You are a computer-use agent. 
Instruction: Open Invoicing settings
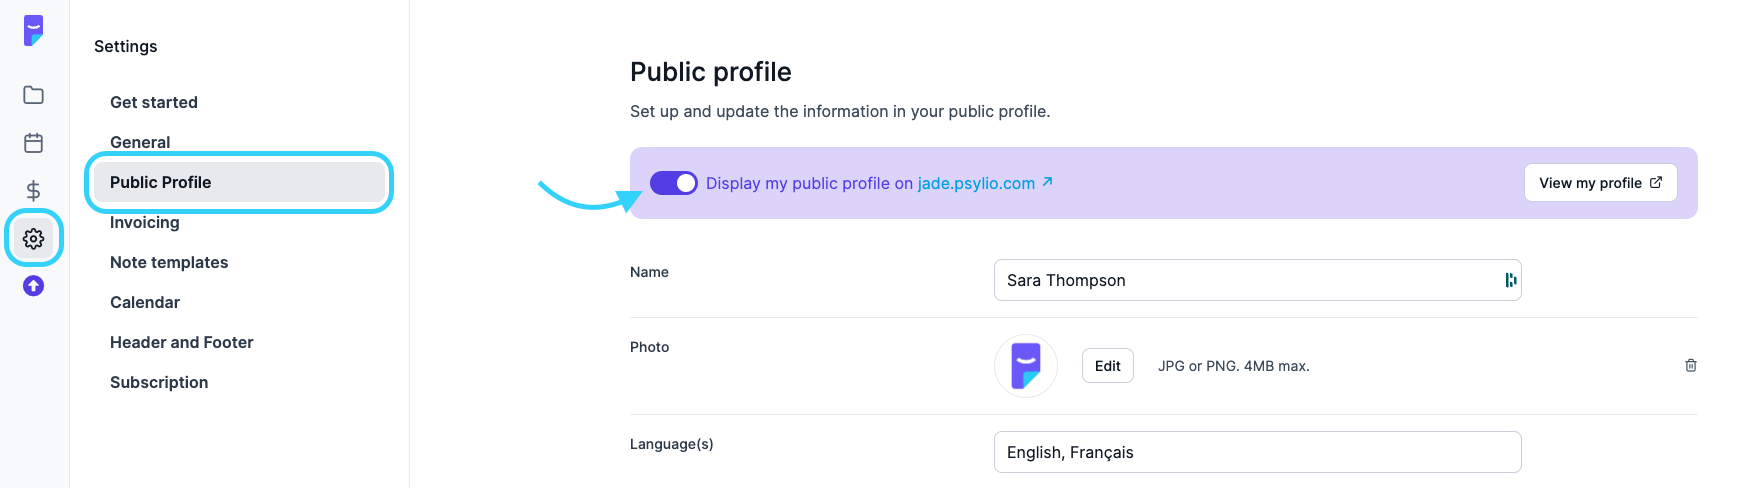point(145,222)
